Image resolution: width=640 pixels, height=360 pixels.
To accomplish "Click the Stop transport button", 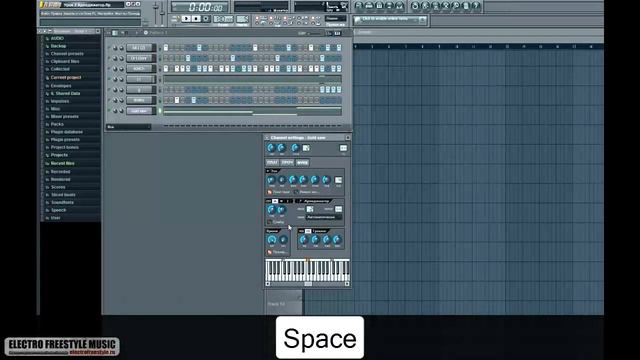I will (196, 19).
